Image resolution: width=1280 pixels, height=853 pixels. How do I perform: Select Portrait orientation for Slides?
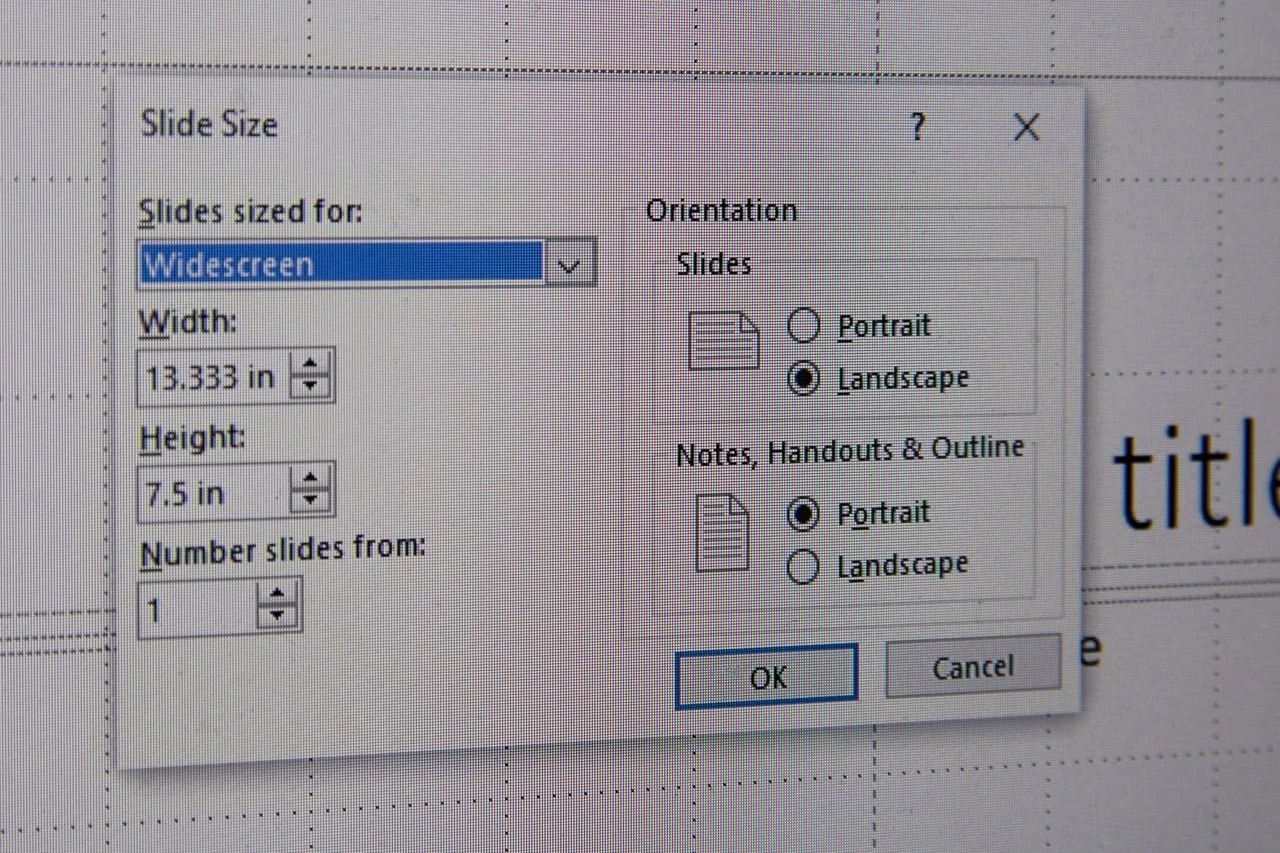pyautogui.click(x=803, y=325)
